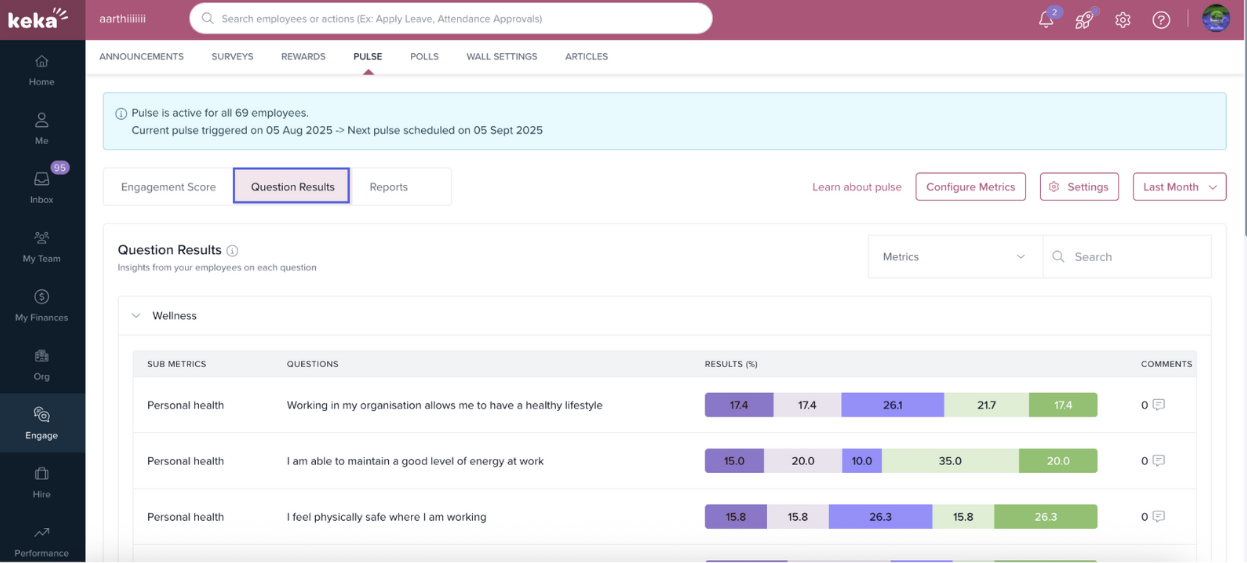
Task: Click the Configure Metrics button
Action: 970,187
